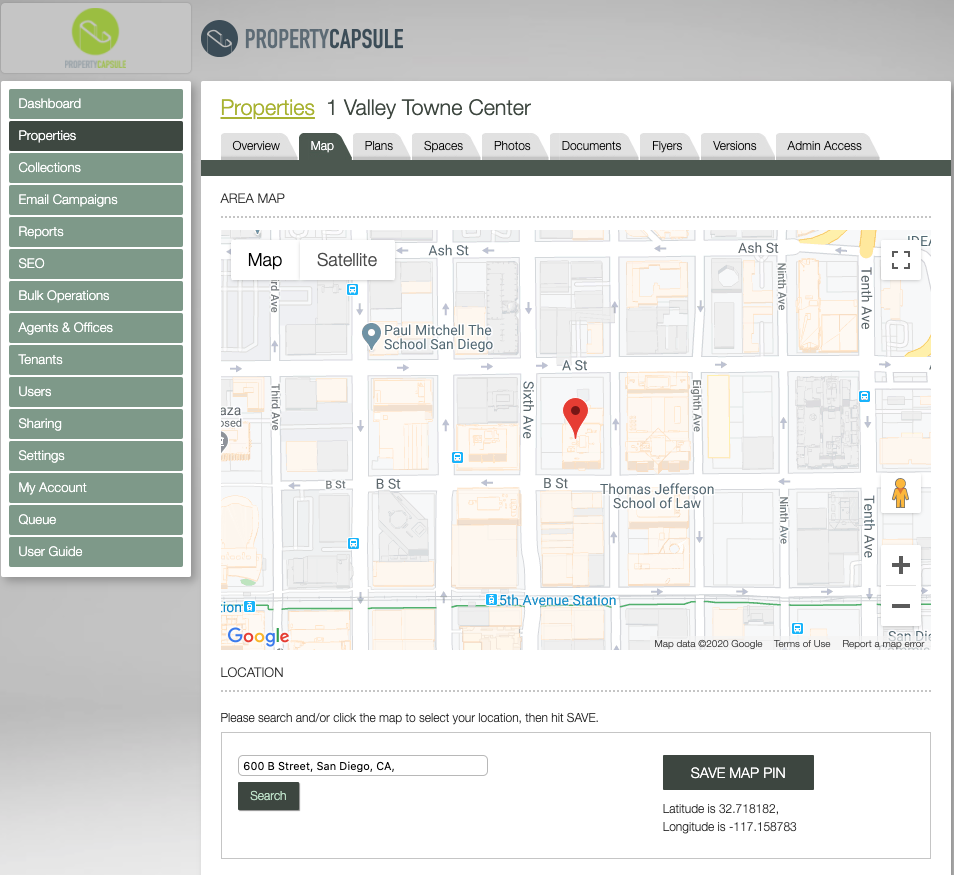Open Reports in sidebar
Image resolution: width=954 pixels, height=875 pixels.
click(96, 232)
